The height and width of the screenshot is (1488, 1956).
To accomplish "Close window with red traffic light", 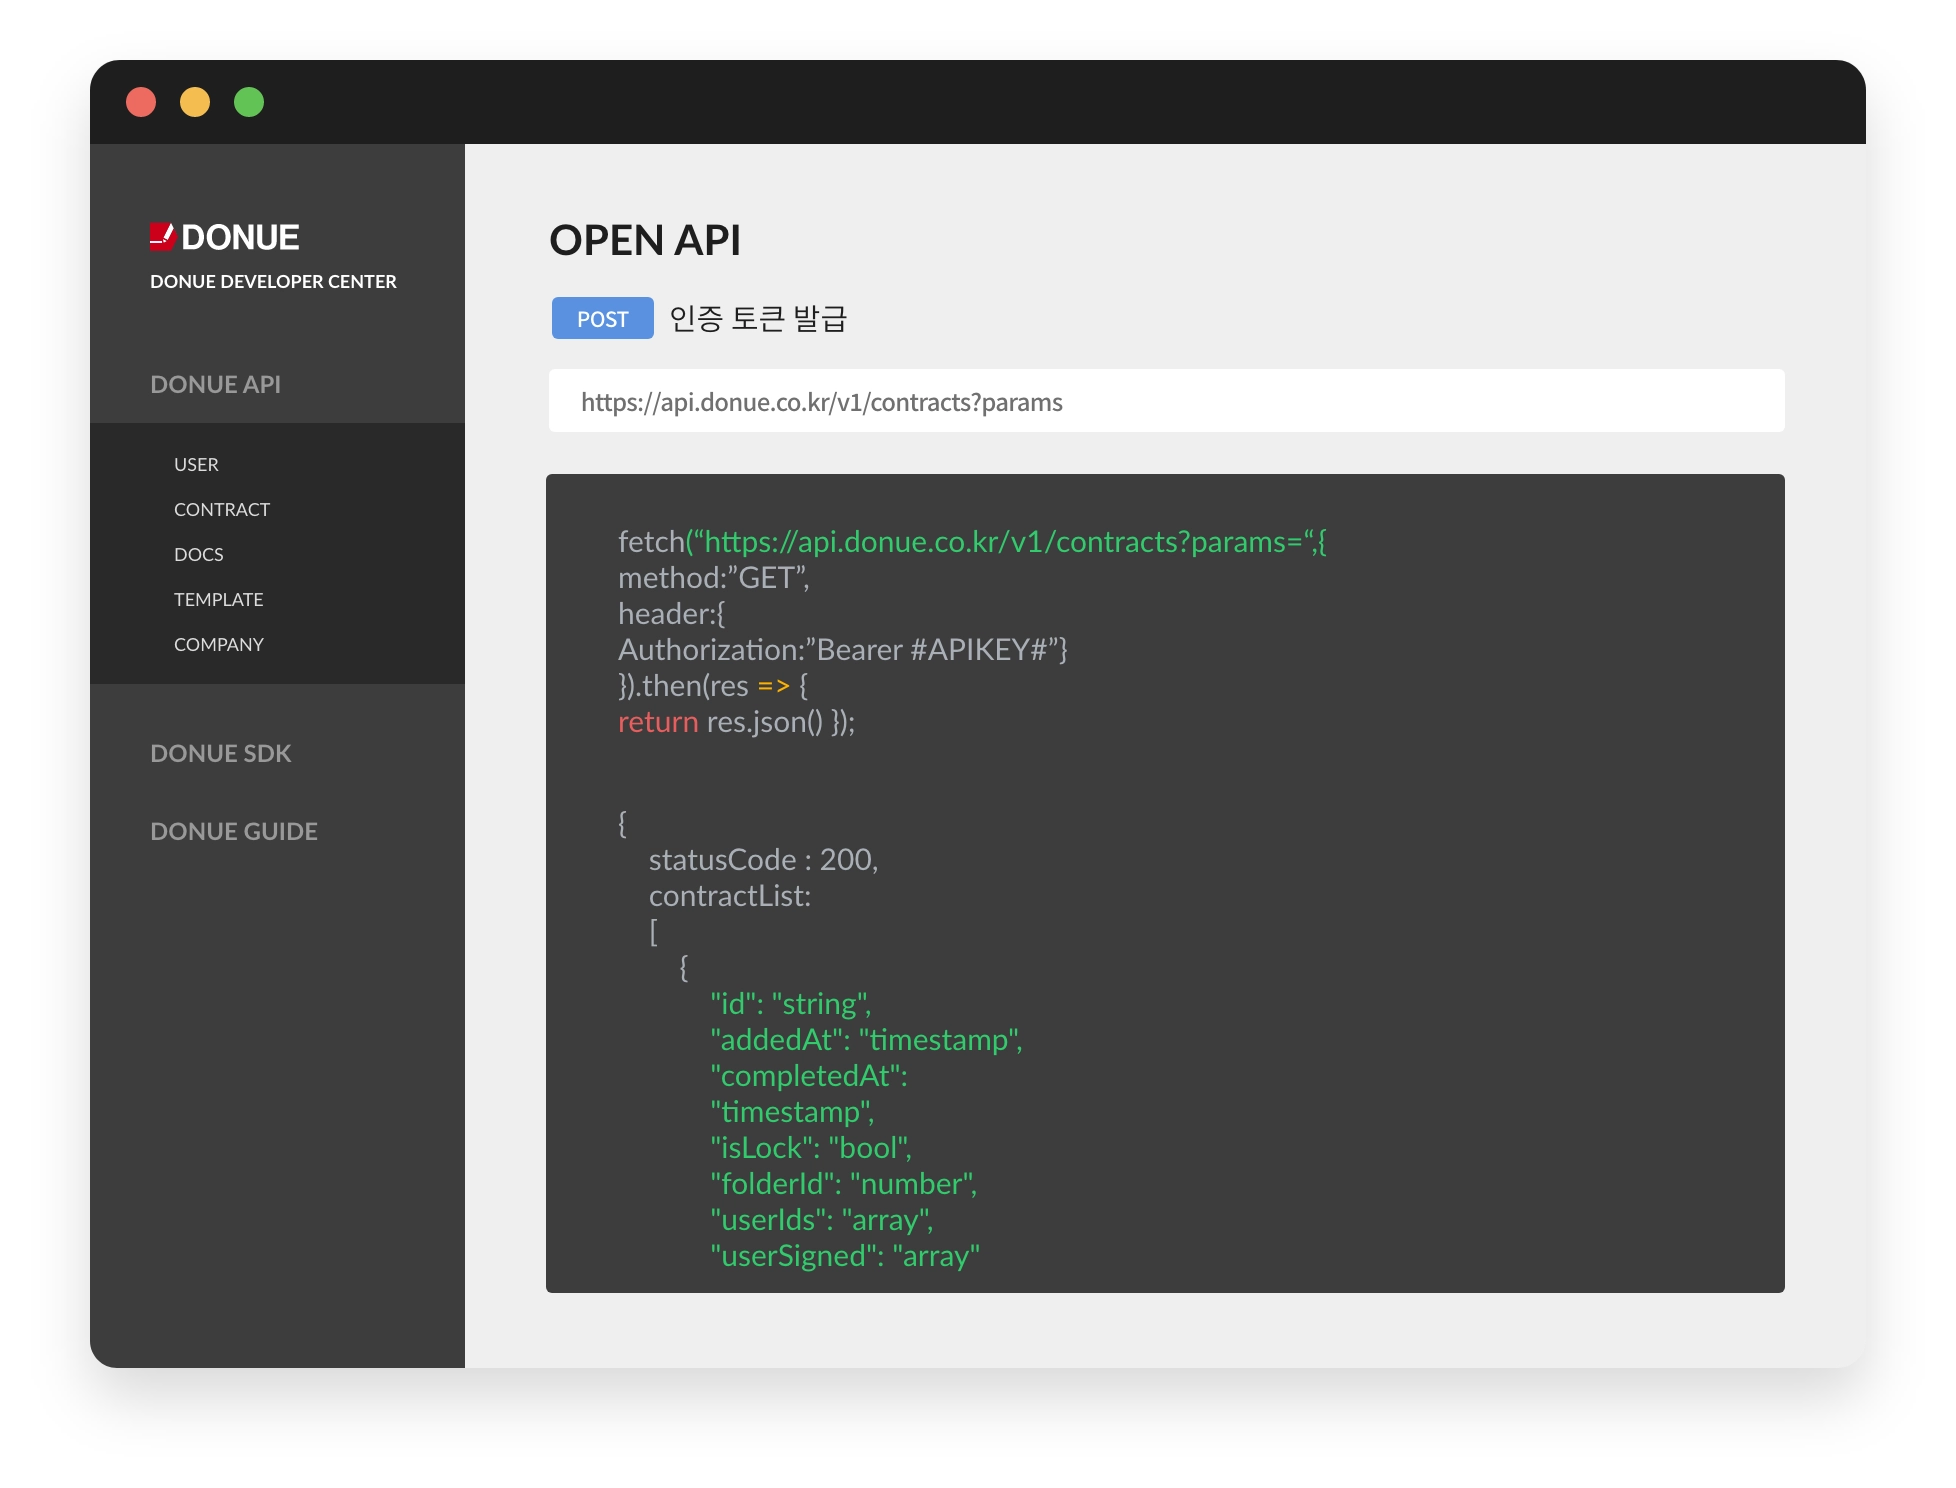I will tap(141, 102).
